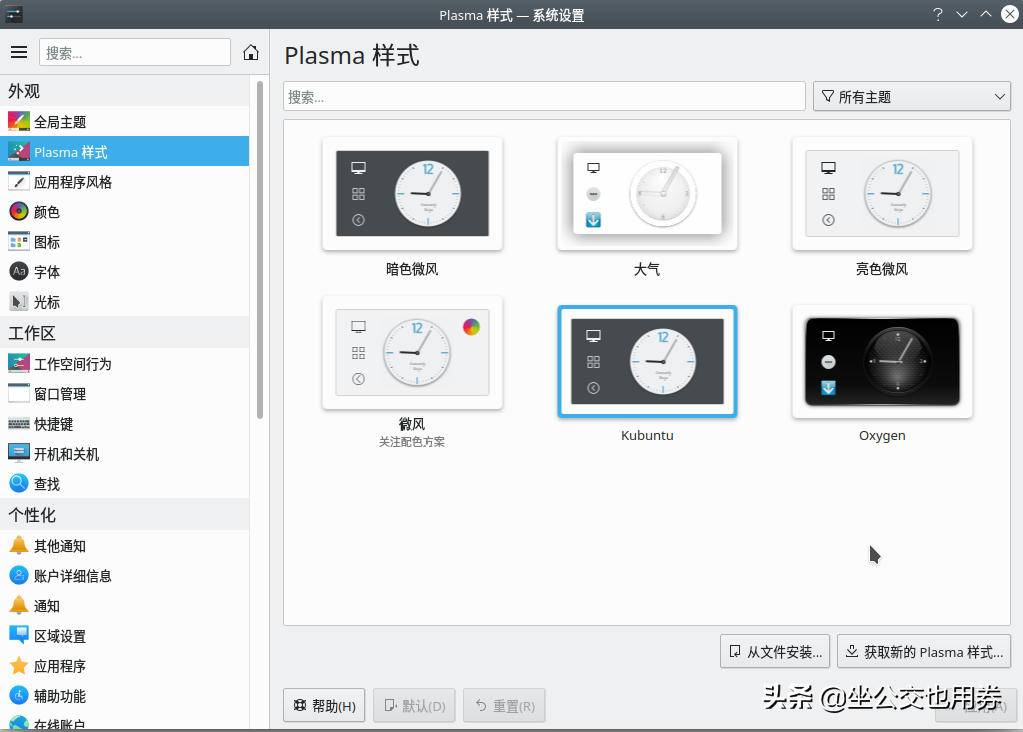Open the 区域设置 page
The width and height of the screenshot is (1023, 732).
tap(125, 635)
